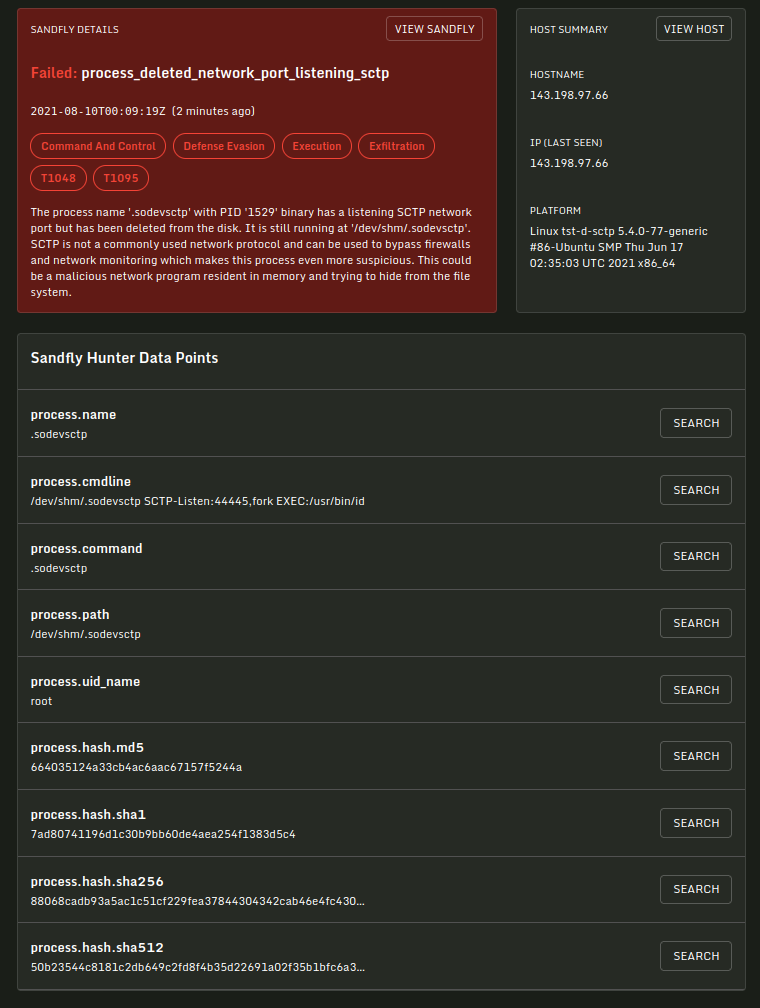The width and height of the screenshot is (760, 1008).
Task: Click the md5 hash 664035124a33cb4ac6aac67157f5244a
Action: (136, 767)
